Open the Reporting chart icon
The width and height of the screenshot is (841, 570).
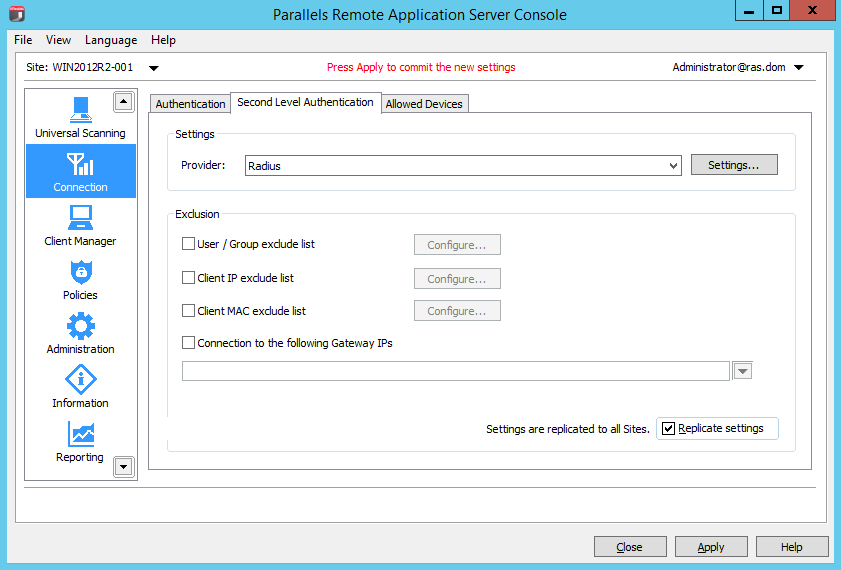coord(81,434)
